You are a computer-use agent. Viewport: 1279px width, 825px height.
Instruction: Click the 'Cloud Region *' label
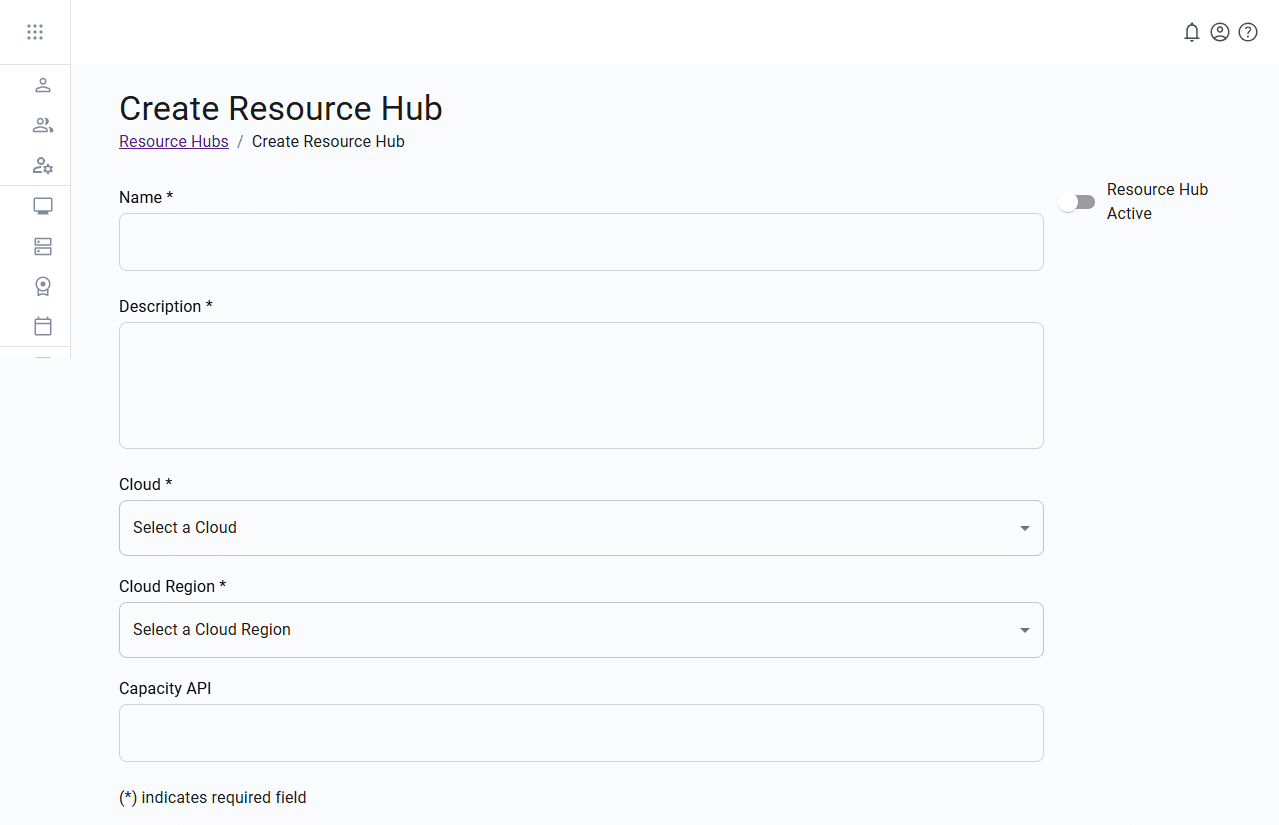point(173,586)
